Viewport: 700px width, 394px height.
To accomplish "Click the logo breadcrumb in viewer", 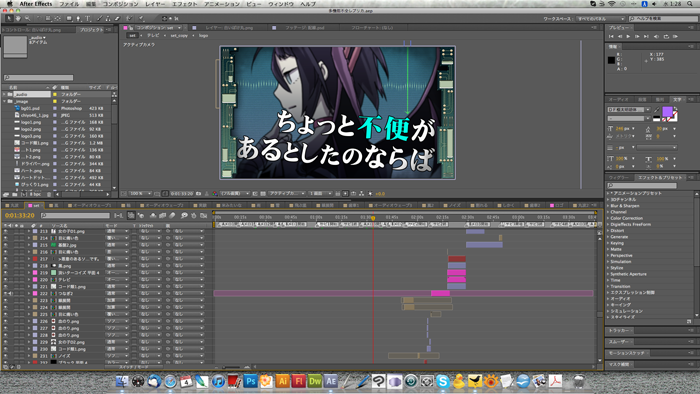I will click(x=203, y=35).
